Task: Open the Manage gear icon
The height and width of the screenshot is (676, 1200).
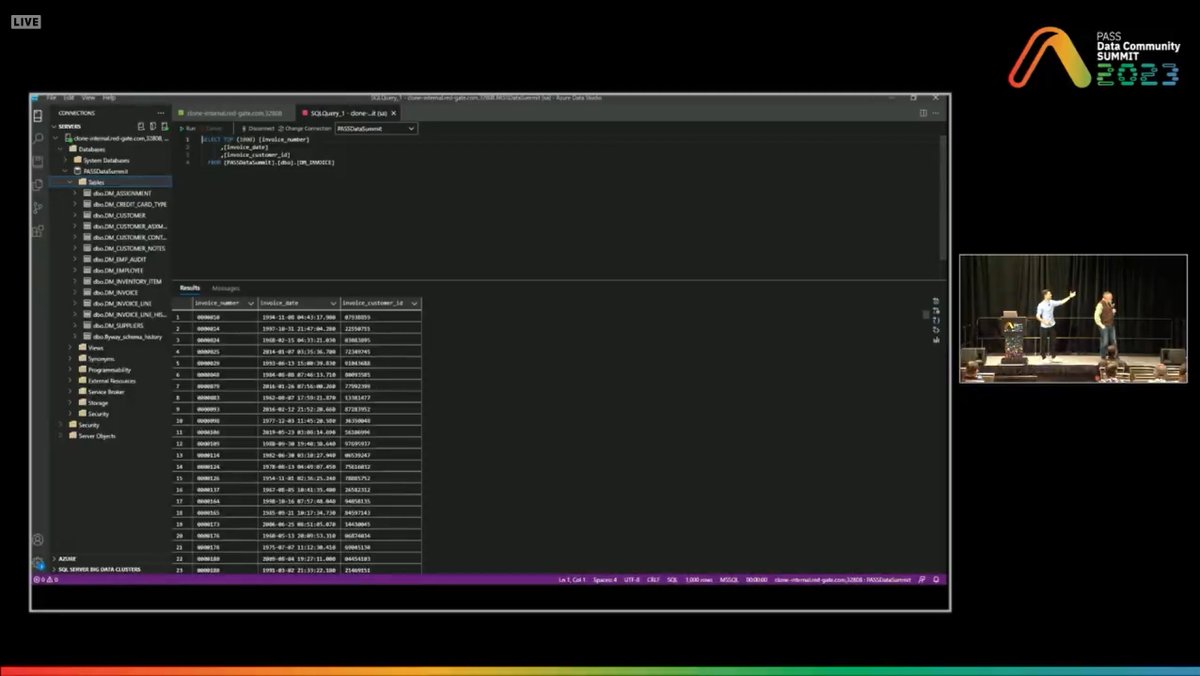Action: [x=38, y=563]
